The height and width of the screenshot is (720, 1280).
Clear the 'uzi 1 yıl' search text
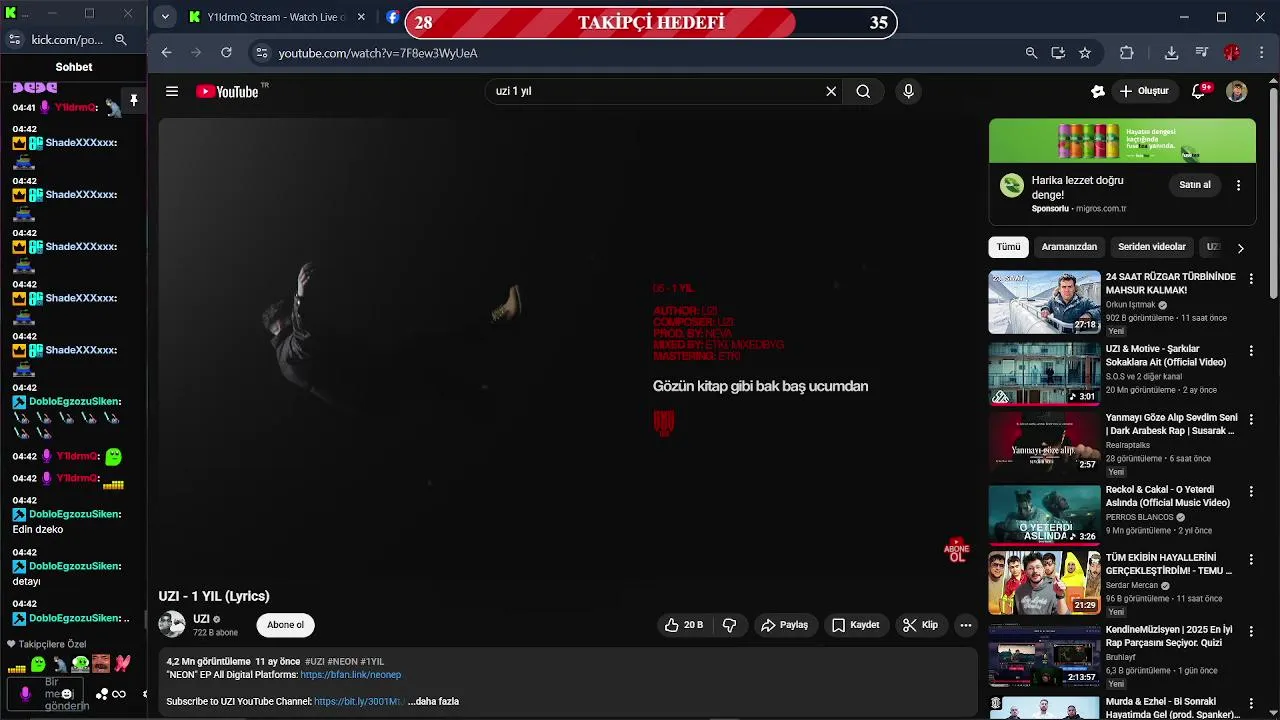point(831,91)
